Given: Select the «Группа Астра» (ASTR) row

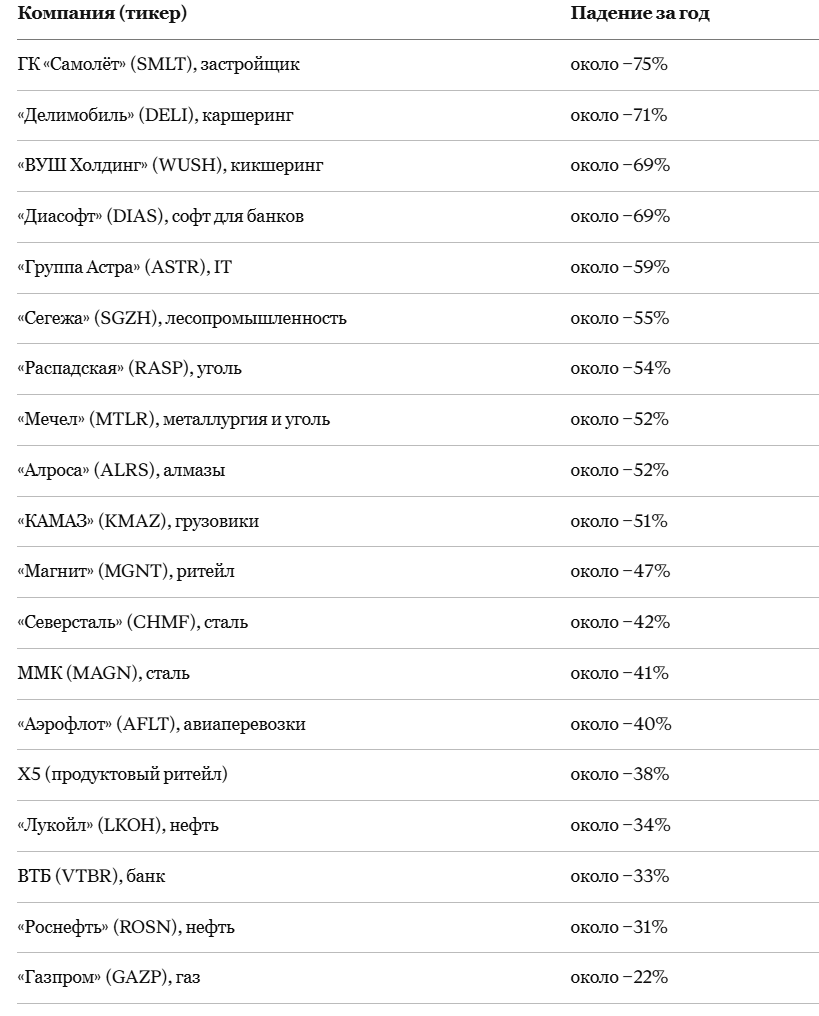Looking at the screenshot, I should (x=418, y=268).
